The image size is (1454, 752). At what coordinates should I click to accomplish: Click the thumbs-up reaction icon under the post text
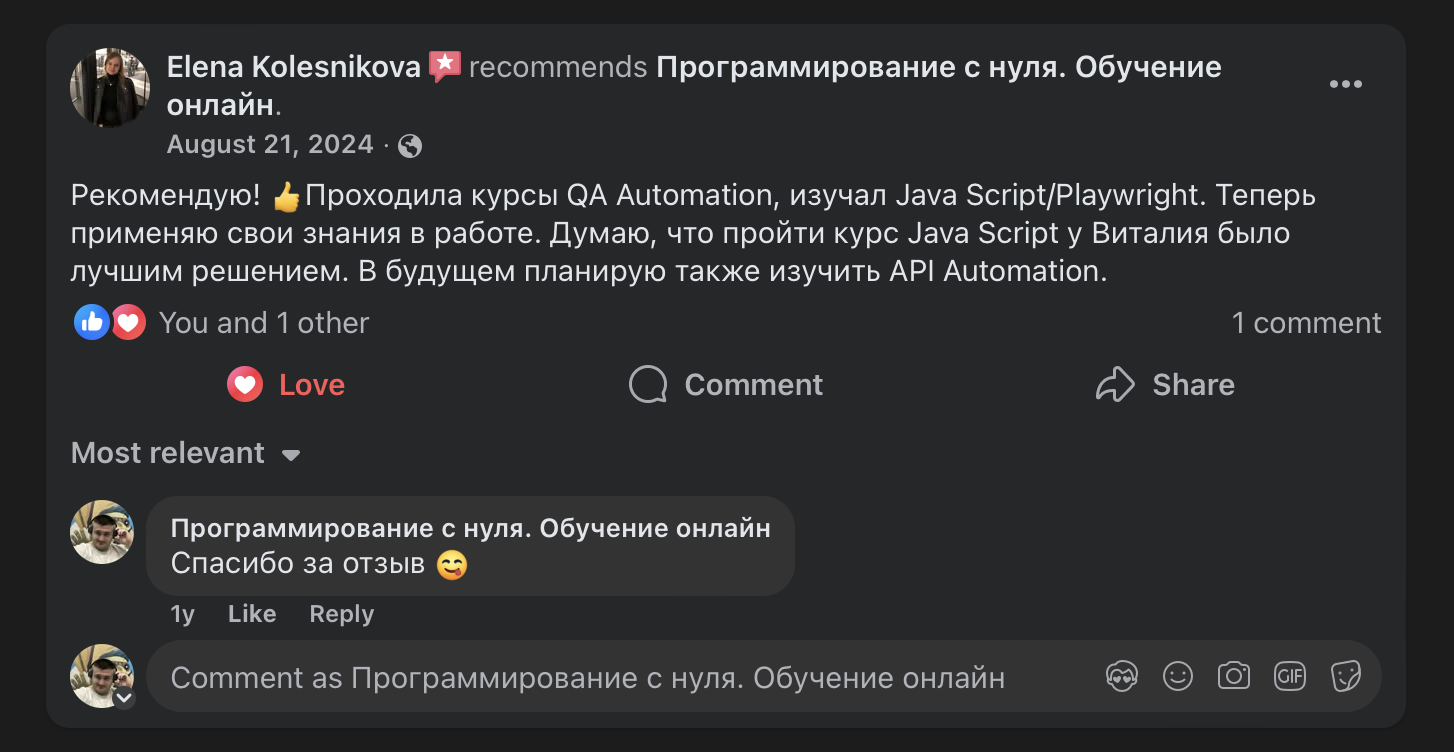[x=91, y=321]
